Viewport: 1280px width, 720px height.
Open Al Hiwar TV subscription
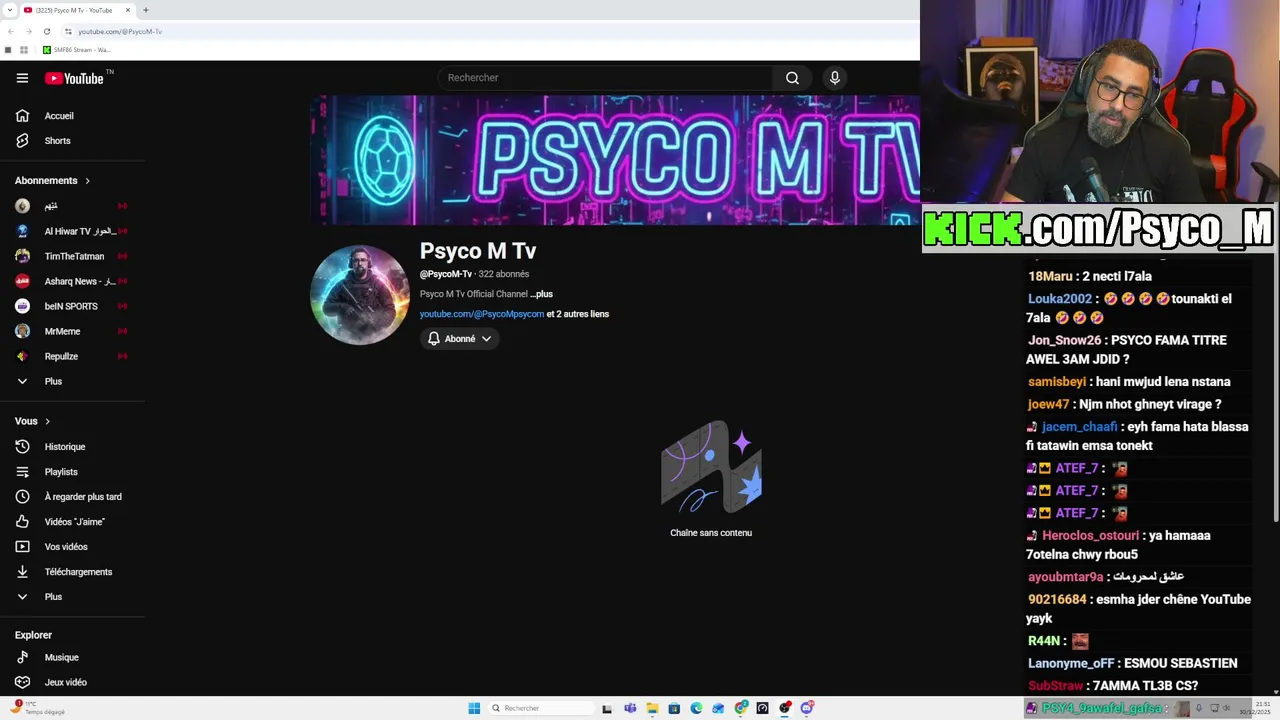(x=72, y=231)
